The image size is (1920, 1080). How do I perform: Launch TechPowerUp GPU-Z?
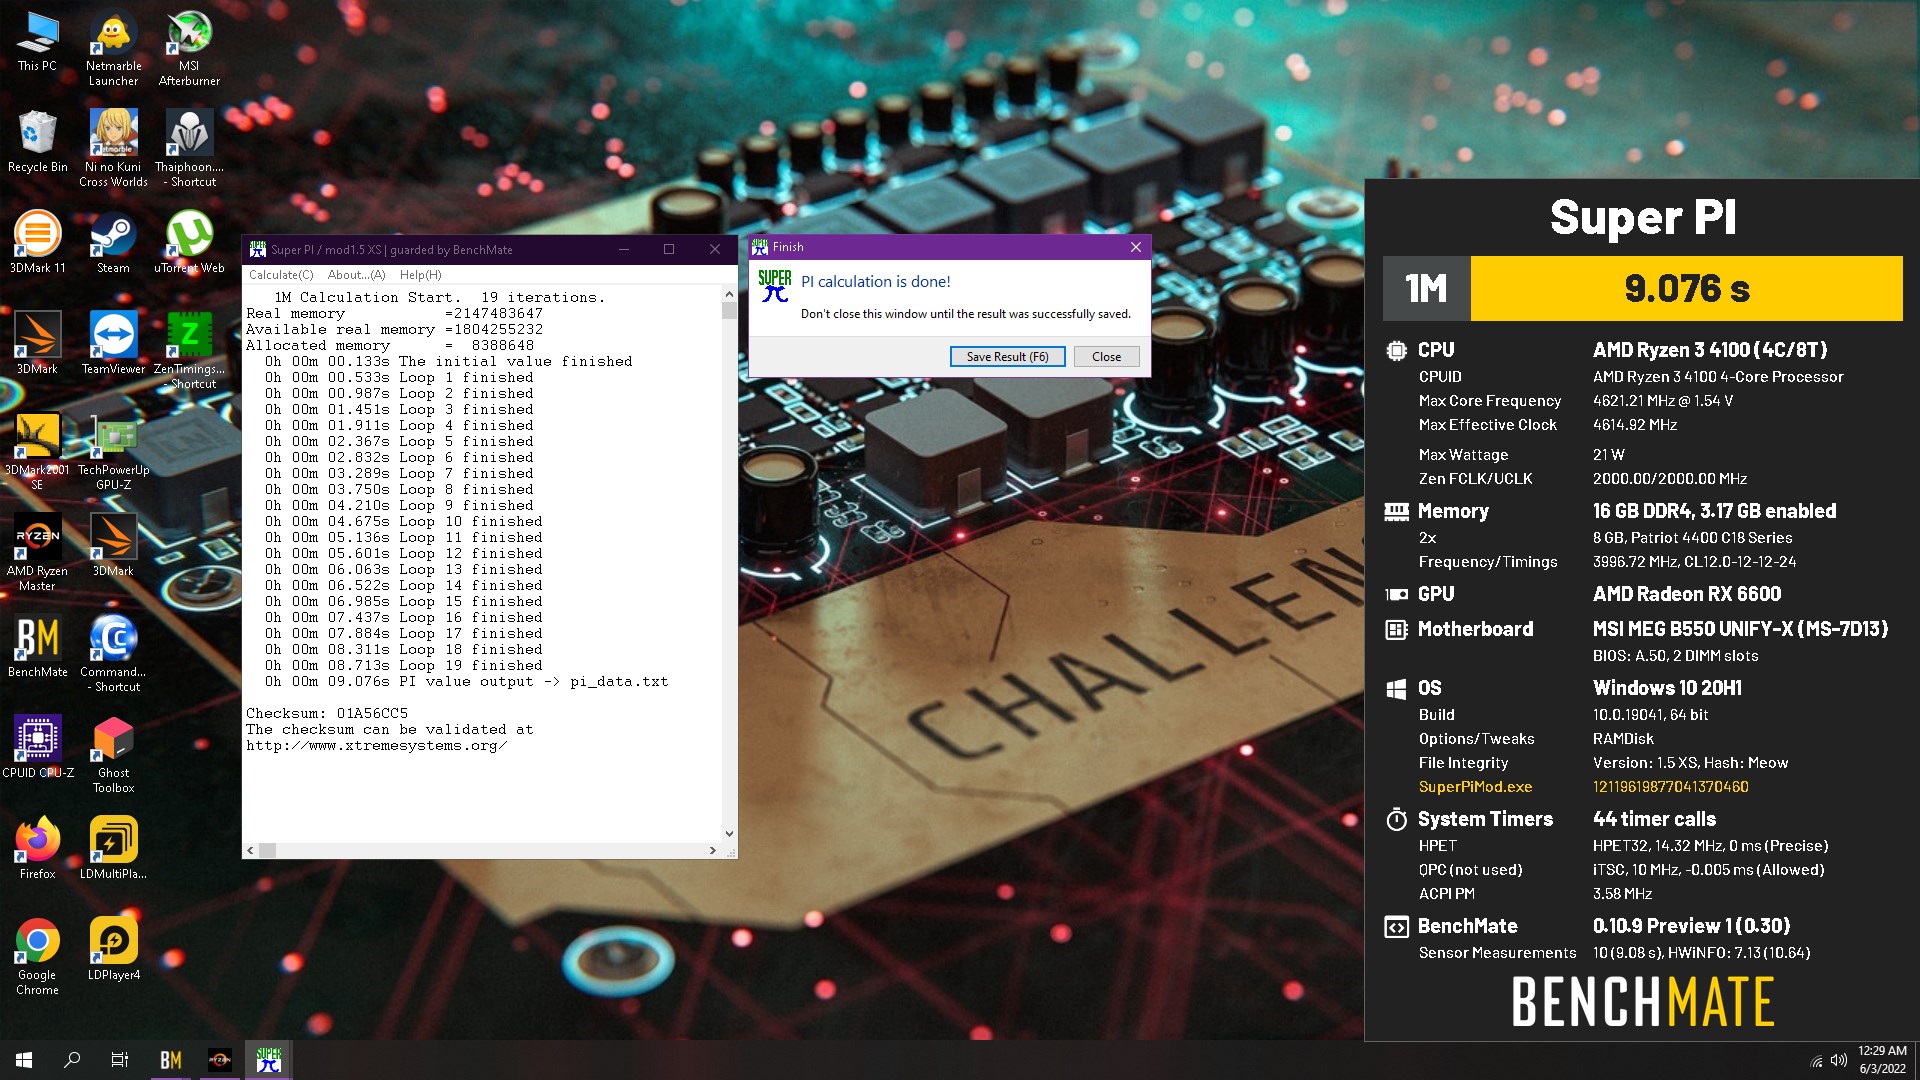[x=113, y=452]
